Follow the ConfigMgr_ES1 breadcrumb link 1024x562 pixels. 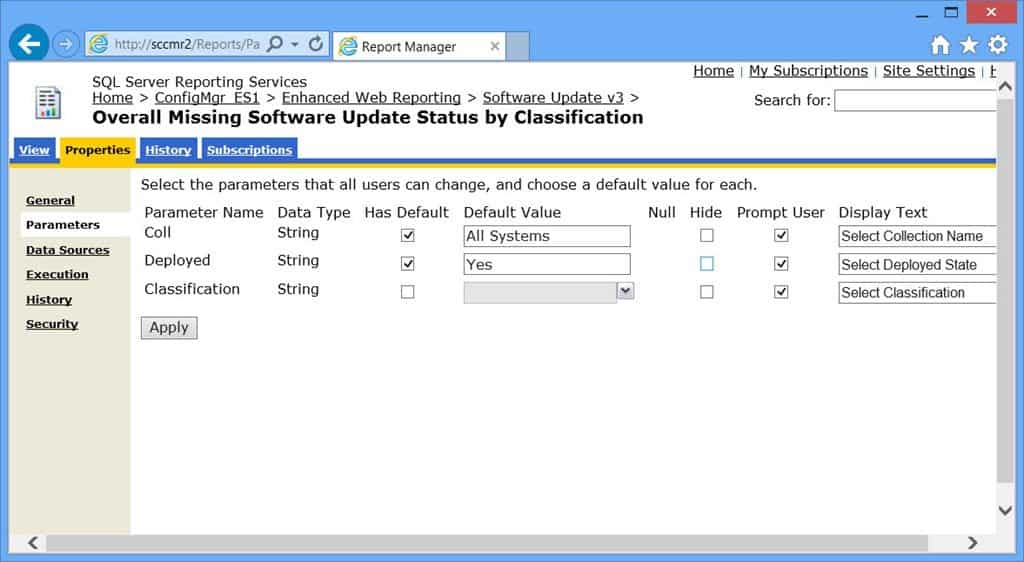207,98
